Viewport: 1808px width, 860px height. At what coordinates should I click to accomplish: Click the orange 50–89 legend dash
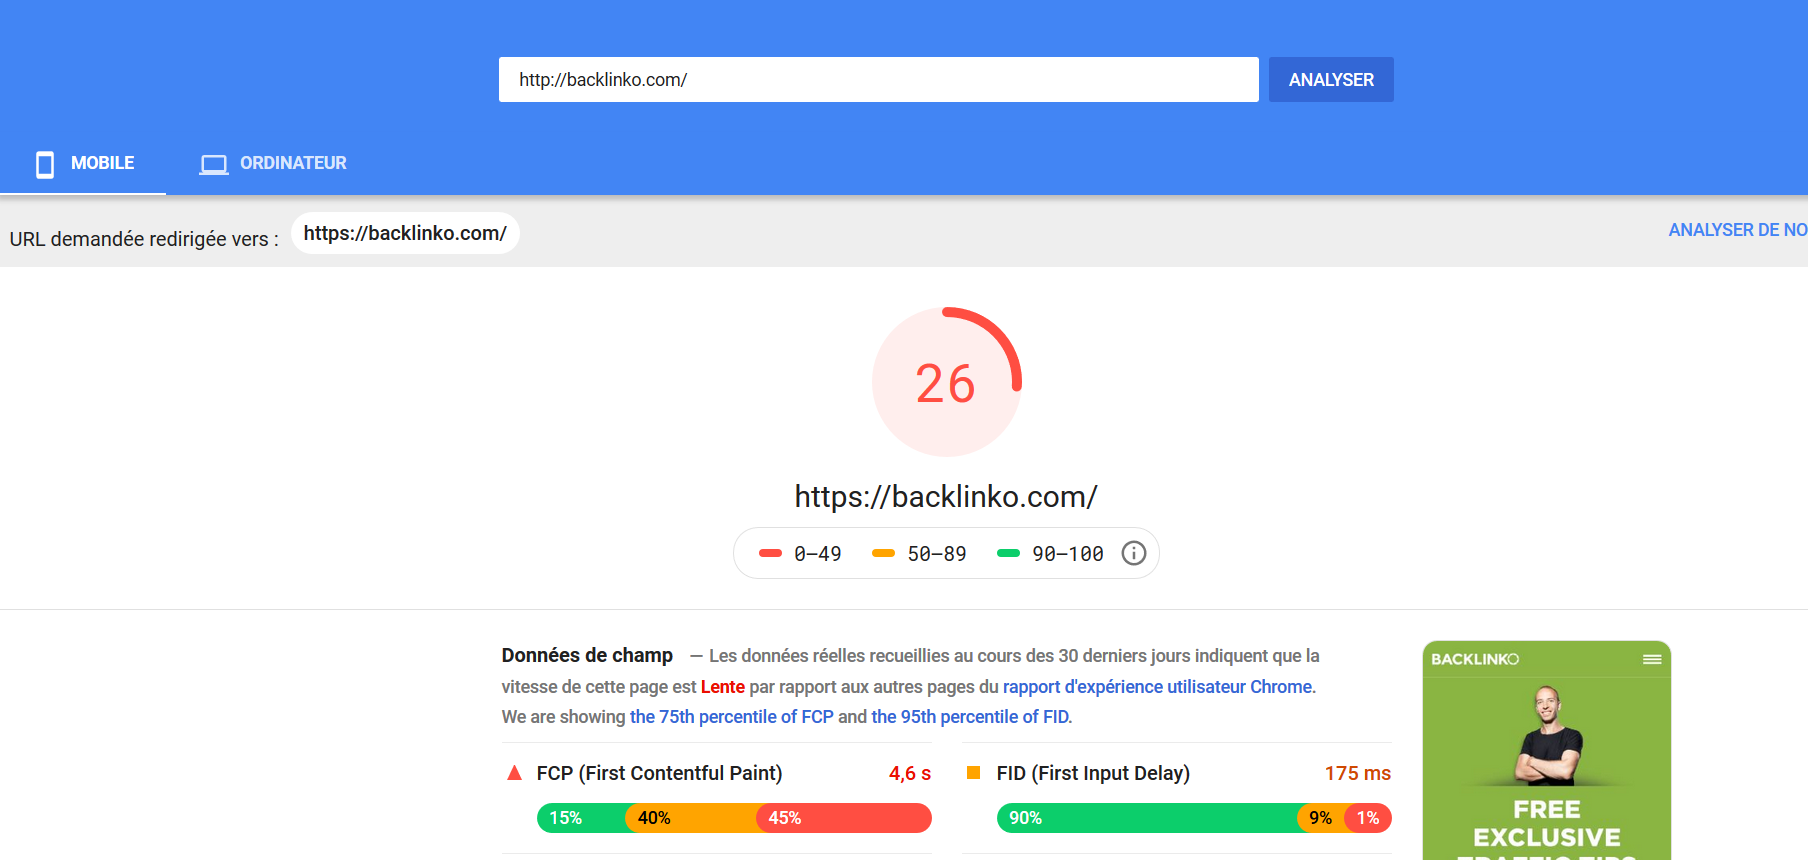(x=883, y=553)
